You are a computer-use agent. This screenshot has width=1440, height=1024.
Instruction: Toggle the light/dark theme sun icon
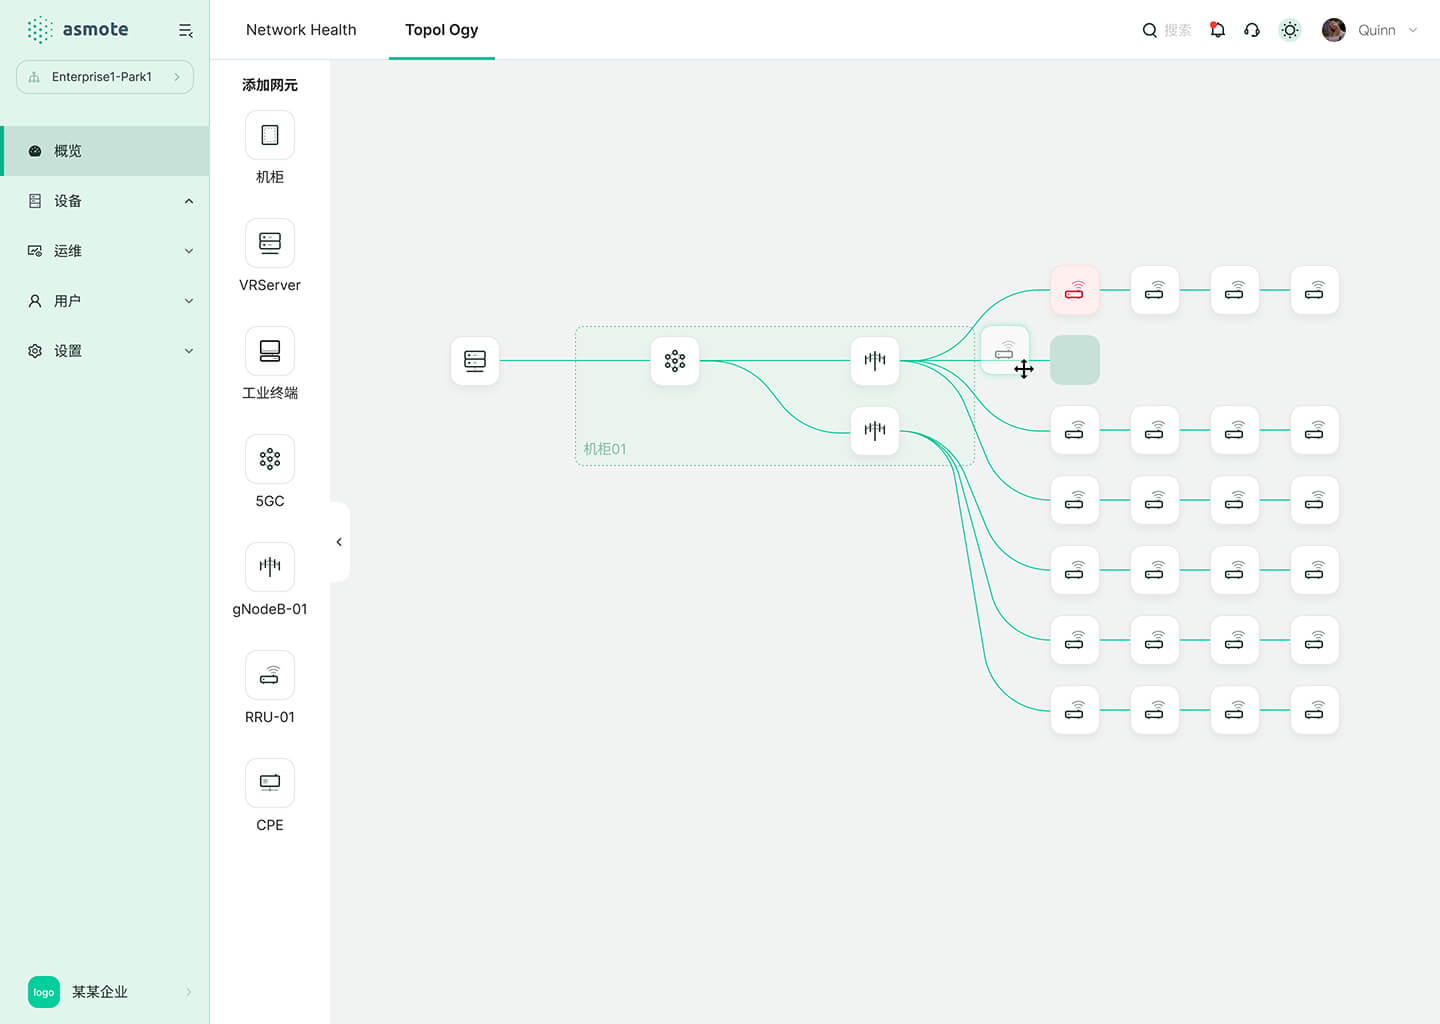(1290, 30)
